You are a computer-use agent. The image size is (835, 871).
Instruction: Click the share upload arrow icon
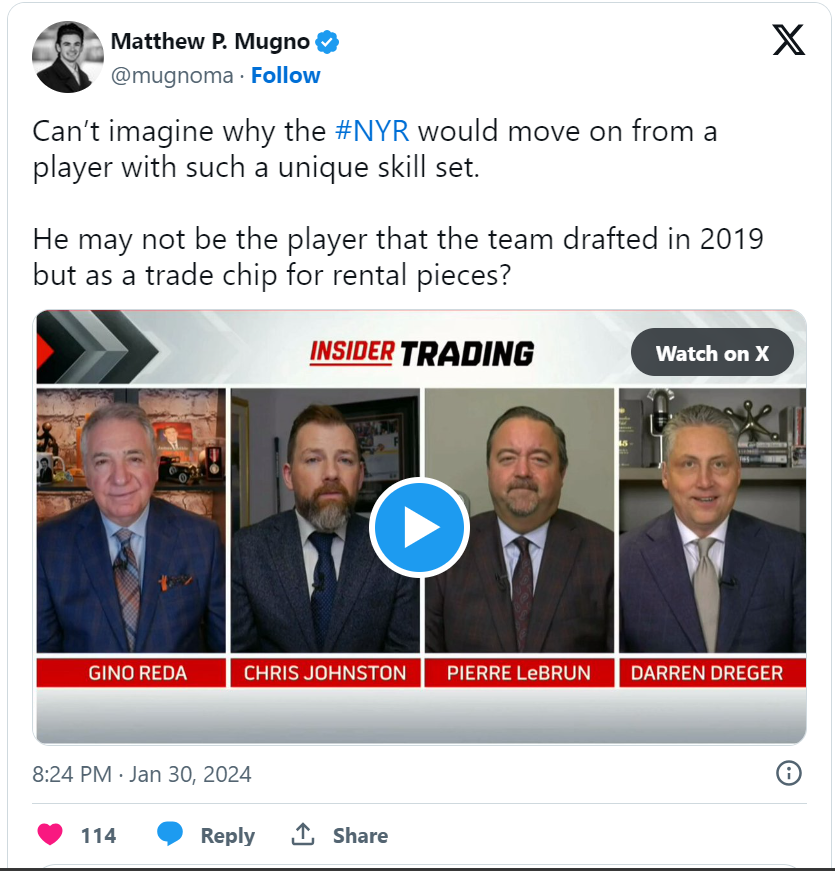pos(303,834)
